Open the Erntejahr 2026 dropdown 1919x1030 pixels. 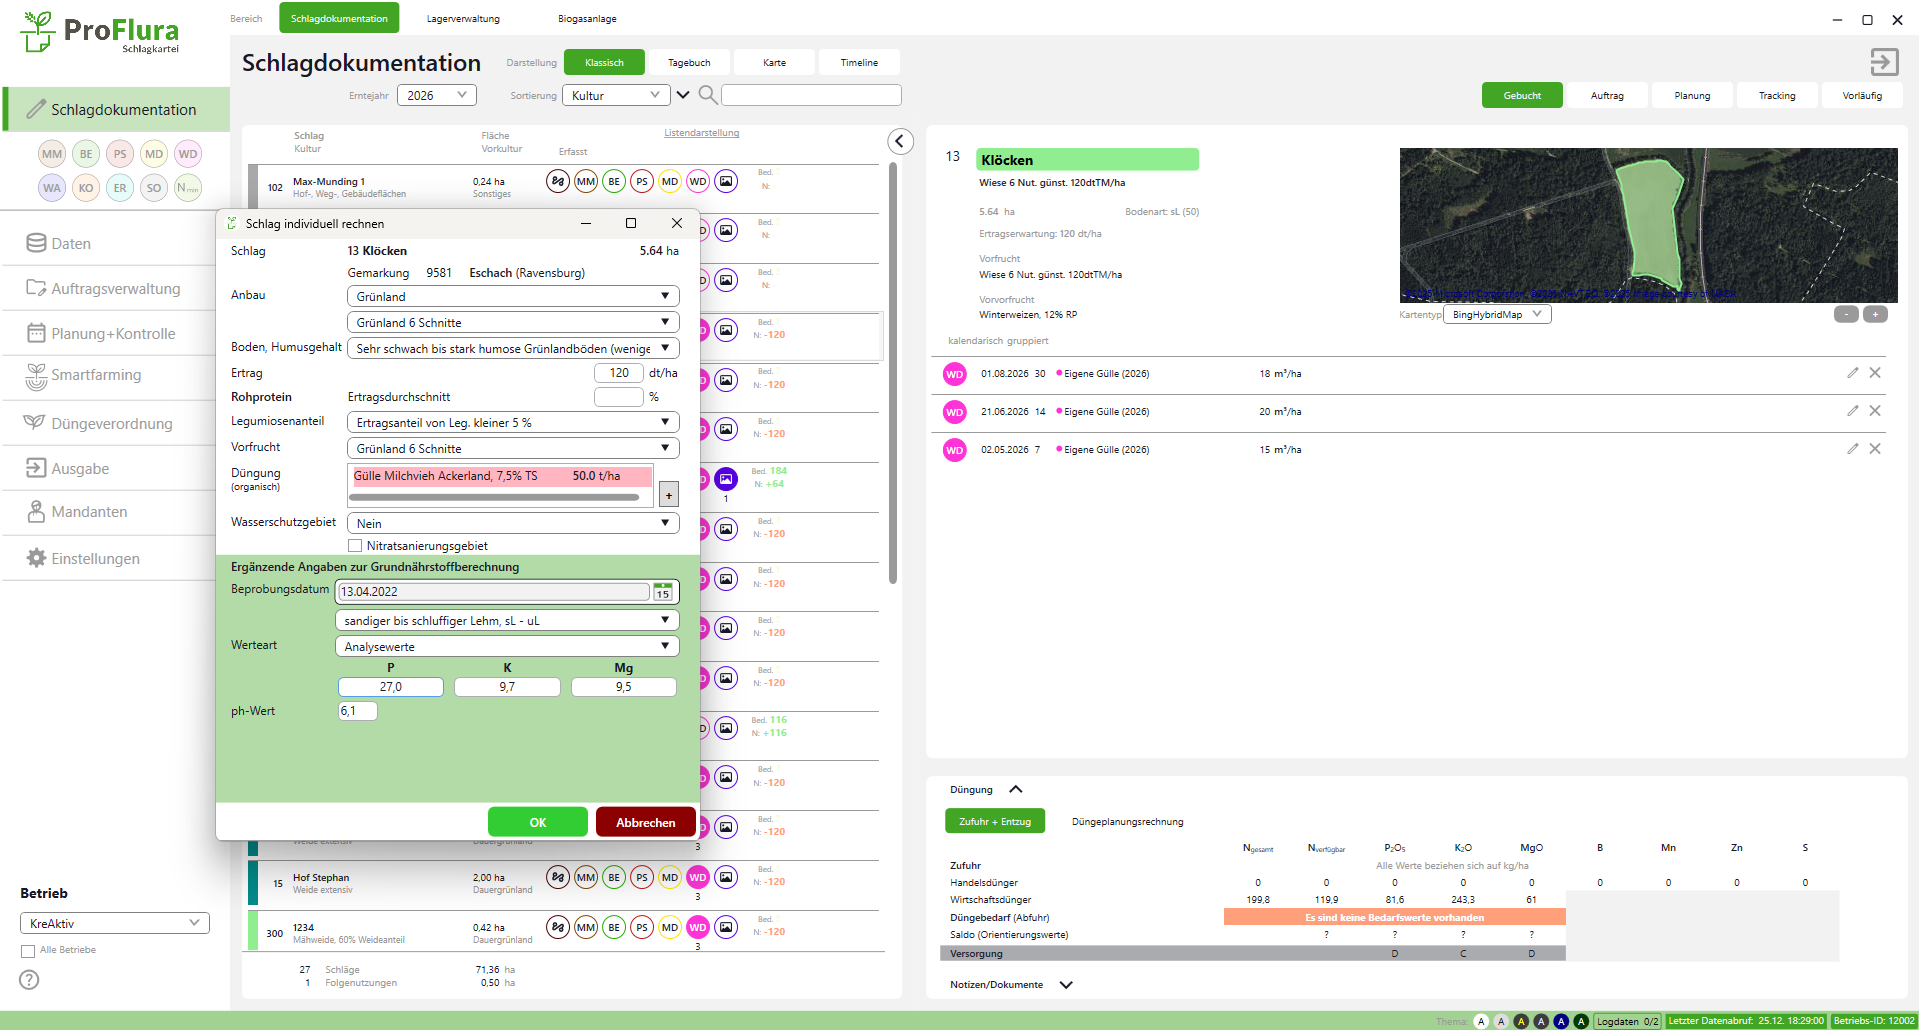(437, 95)
